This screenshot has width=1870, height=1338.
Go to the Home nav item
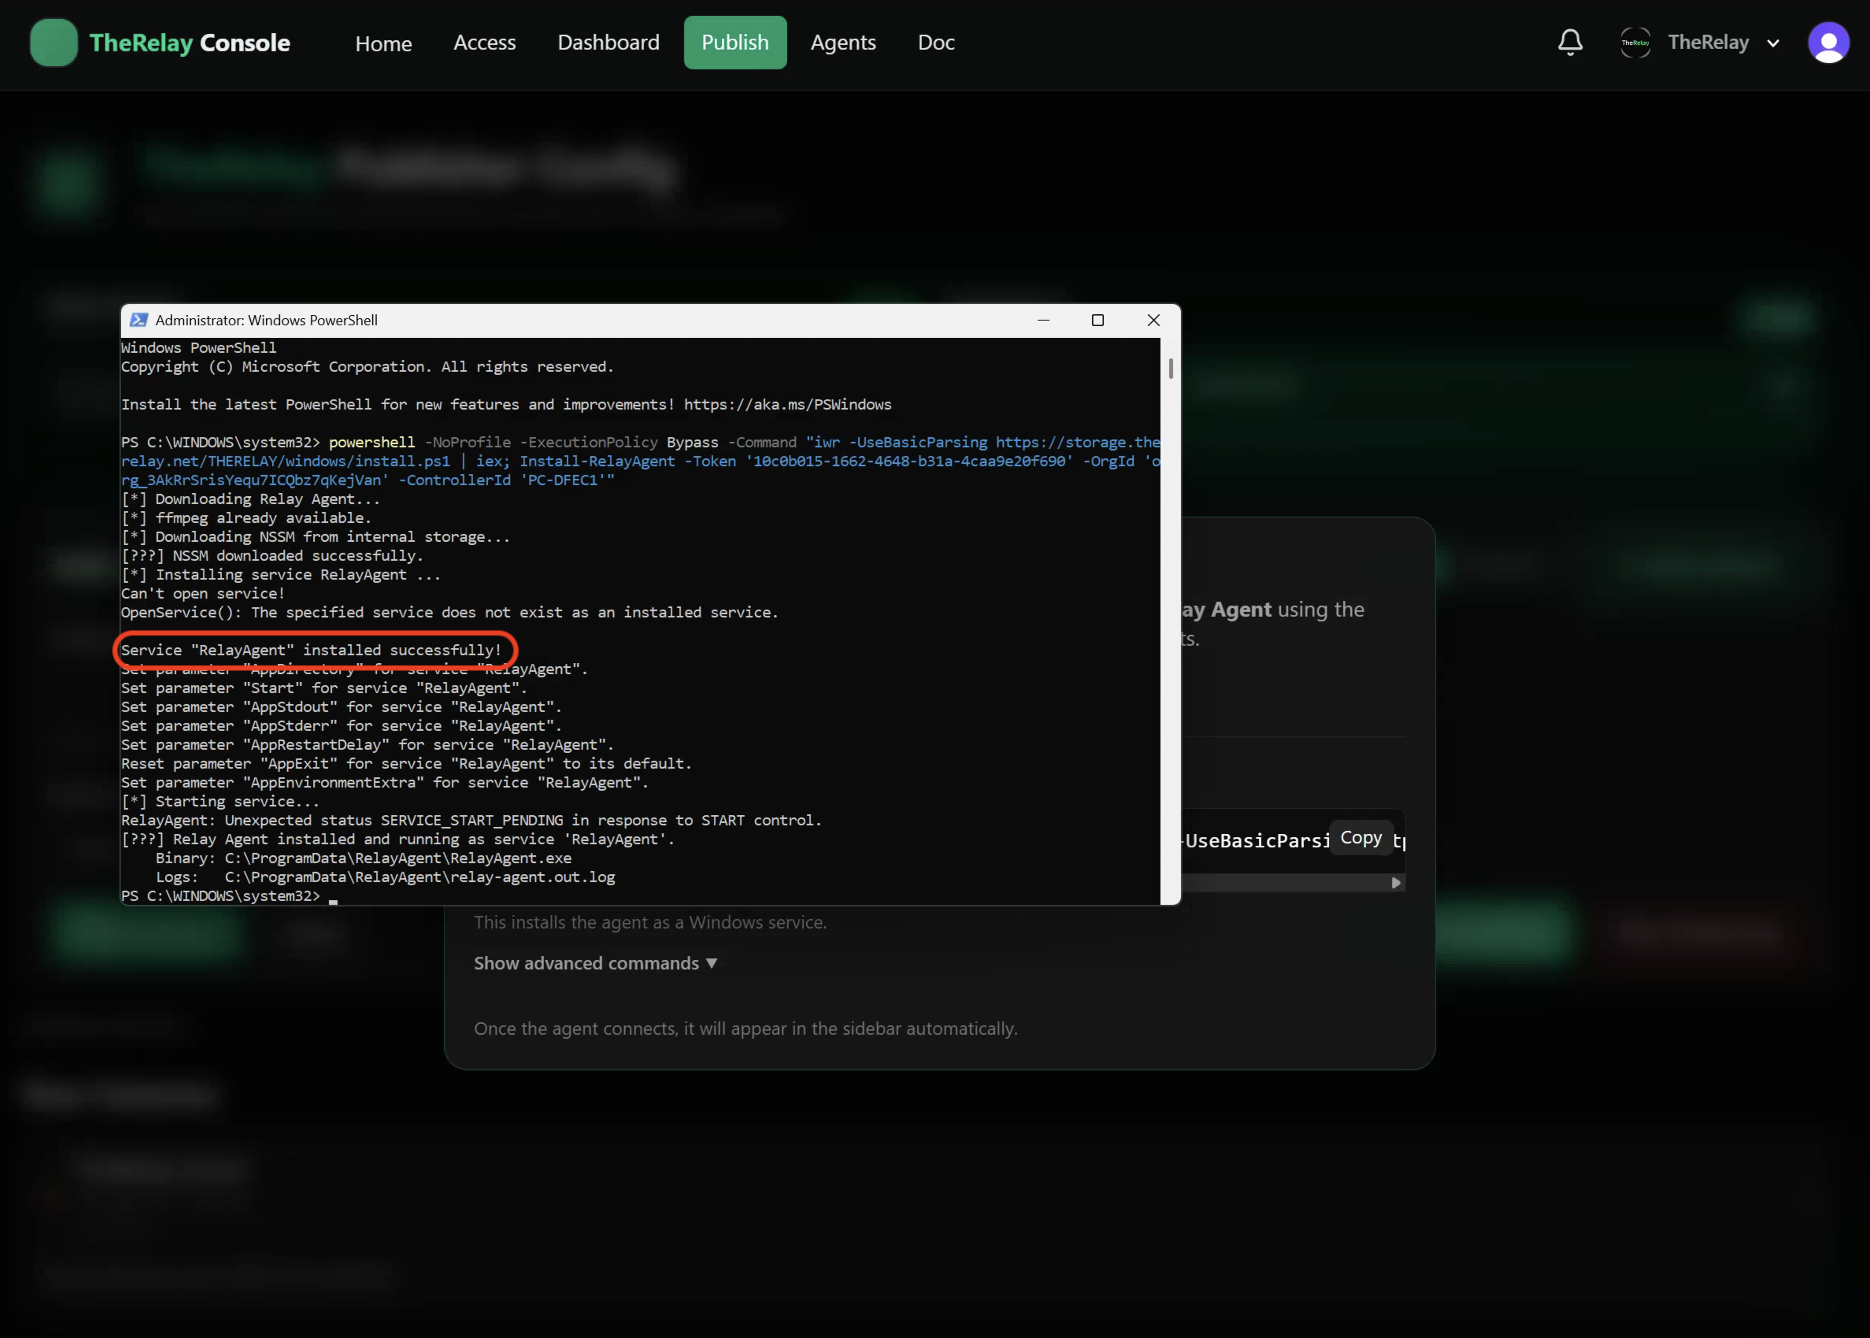pyautogui.click(x=383, y=43)
